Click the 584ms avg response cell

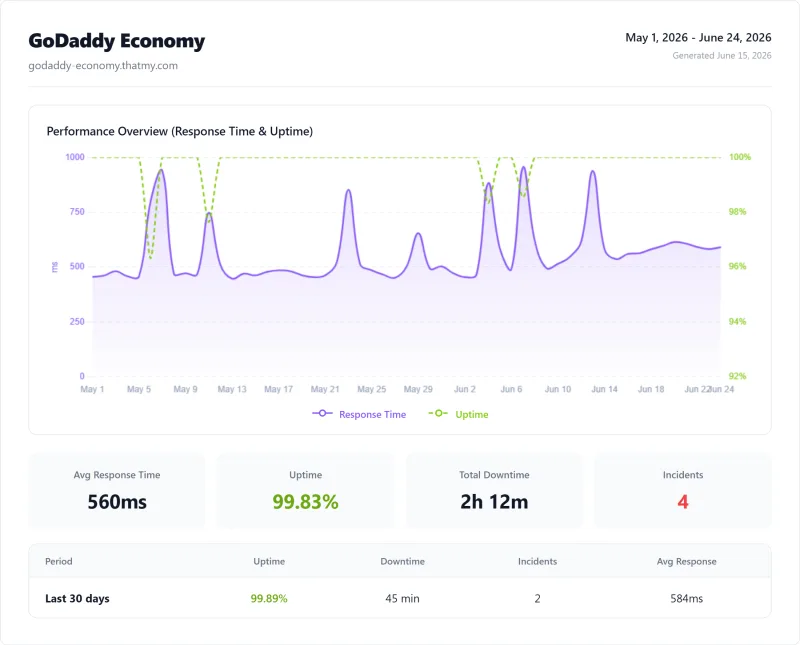point(686,598)
